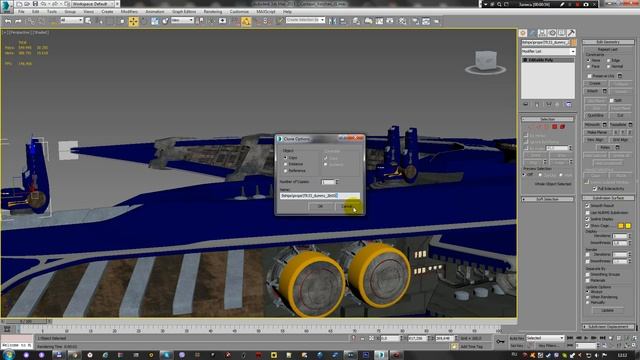The image size is (640, 360).
Task: Open the Modifiers menu
Action: [x=129, y=12]
